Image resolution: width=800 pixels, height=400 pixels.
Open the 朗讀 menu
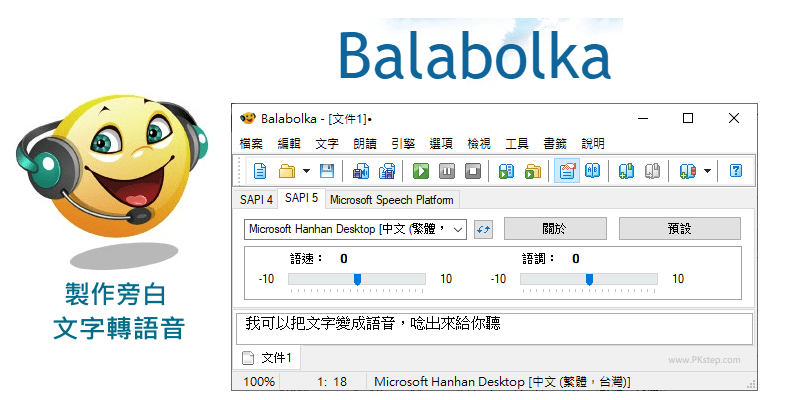[365, 144]
